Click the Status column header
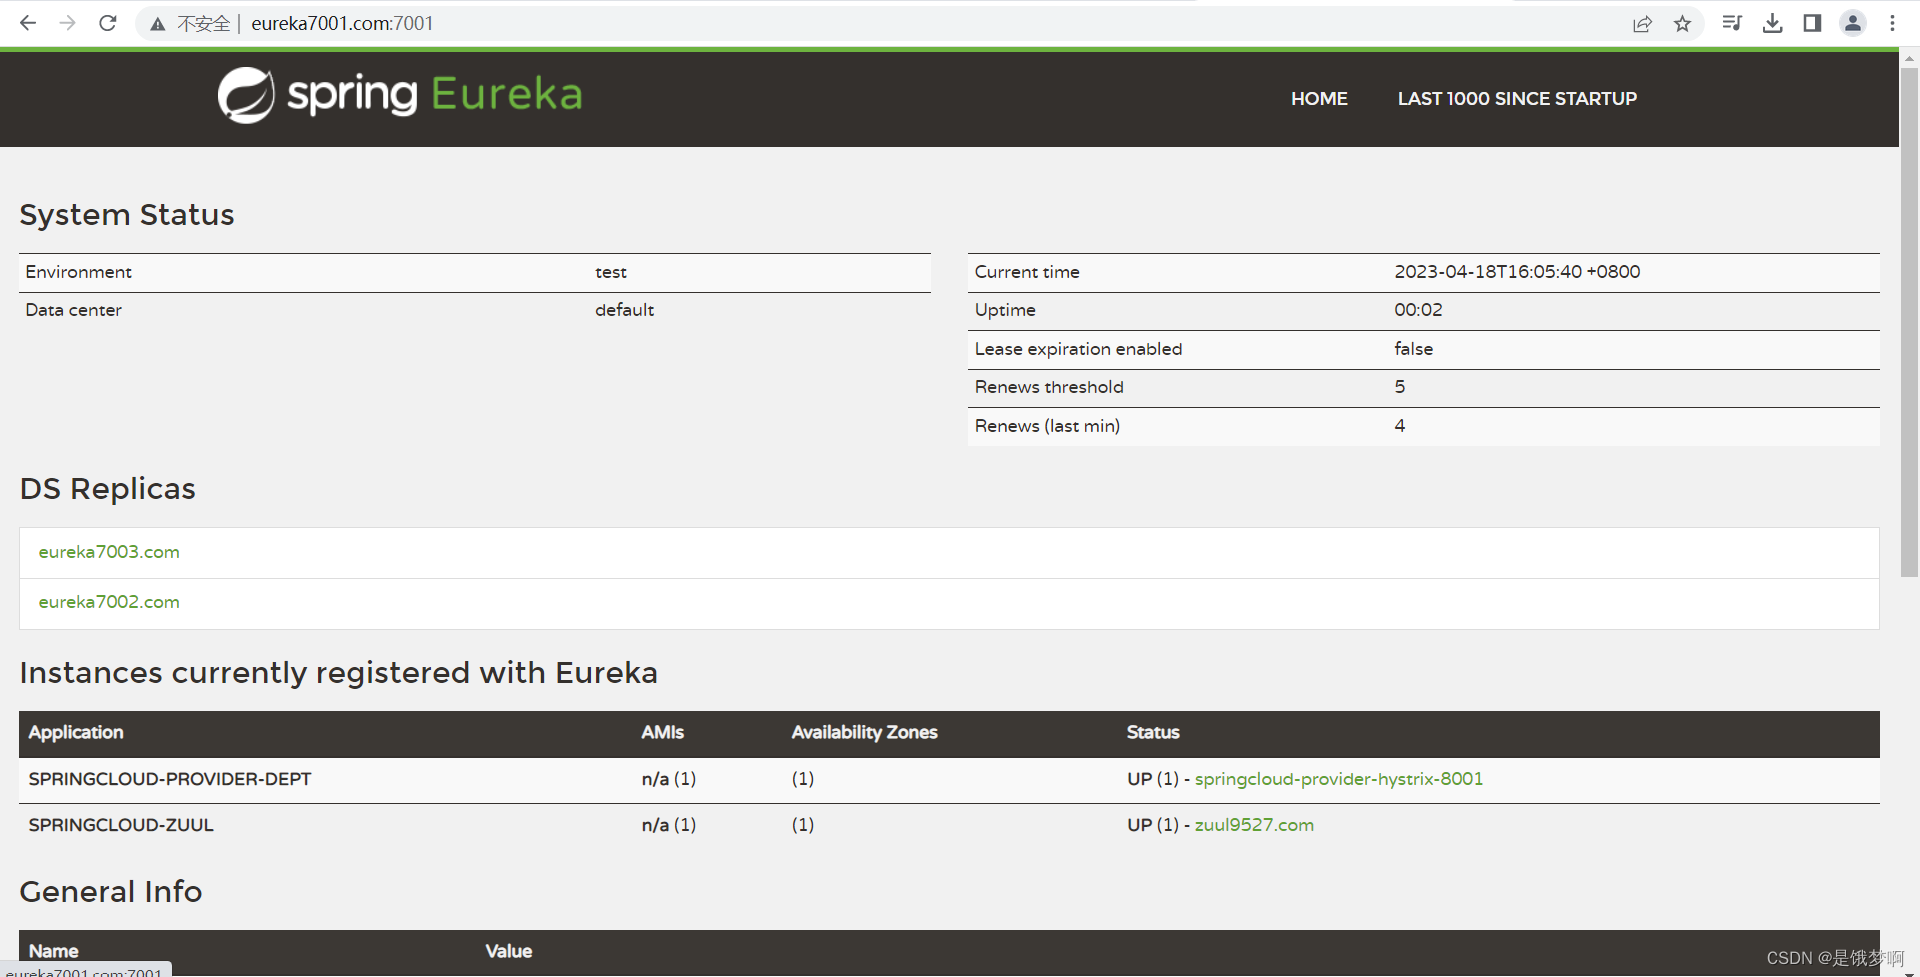Image resolution: width=1920 pixels, height=977 pixels. click(1153, 733)
